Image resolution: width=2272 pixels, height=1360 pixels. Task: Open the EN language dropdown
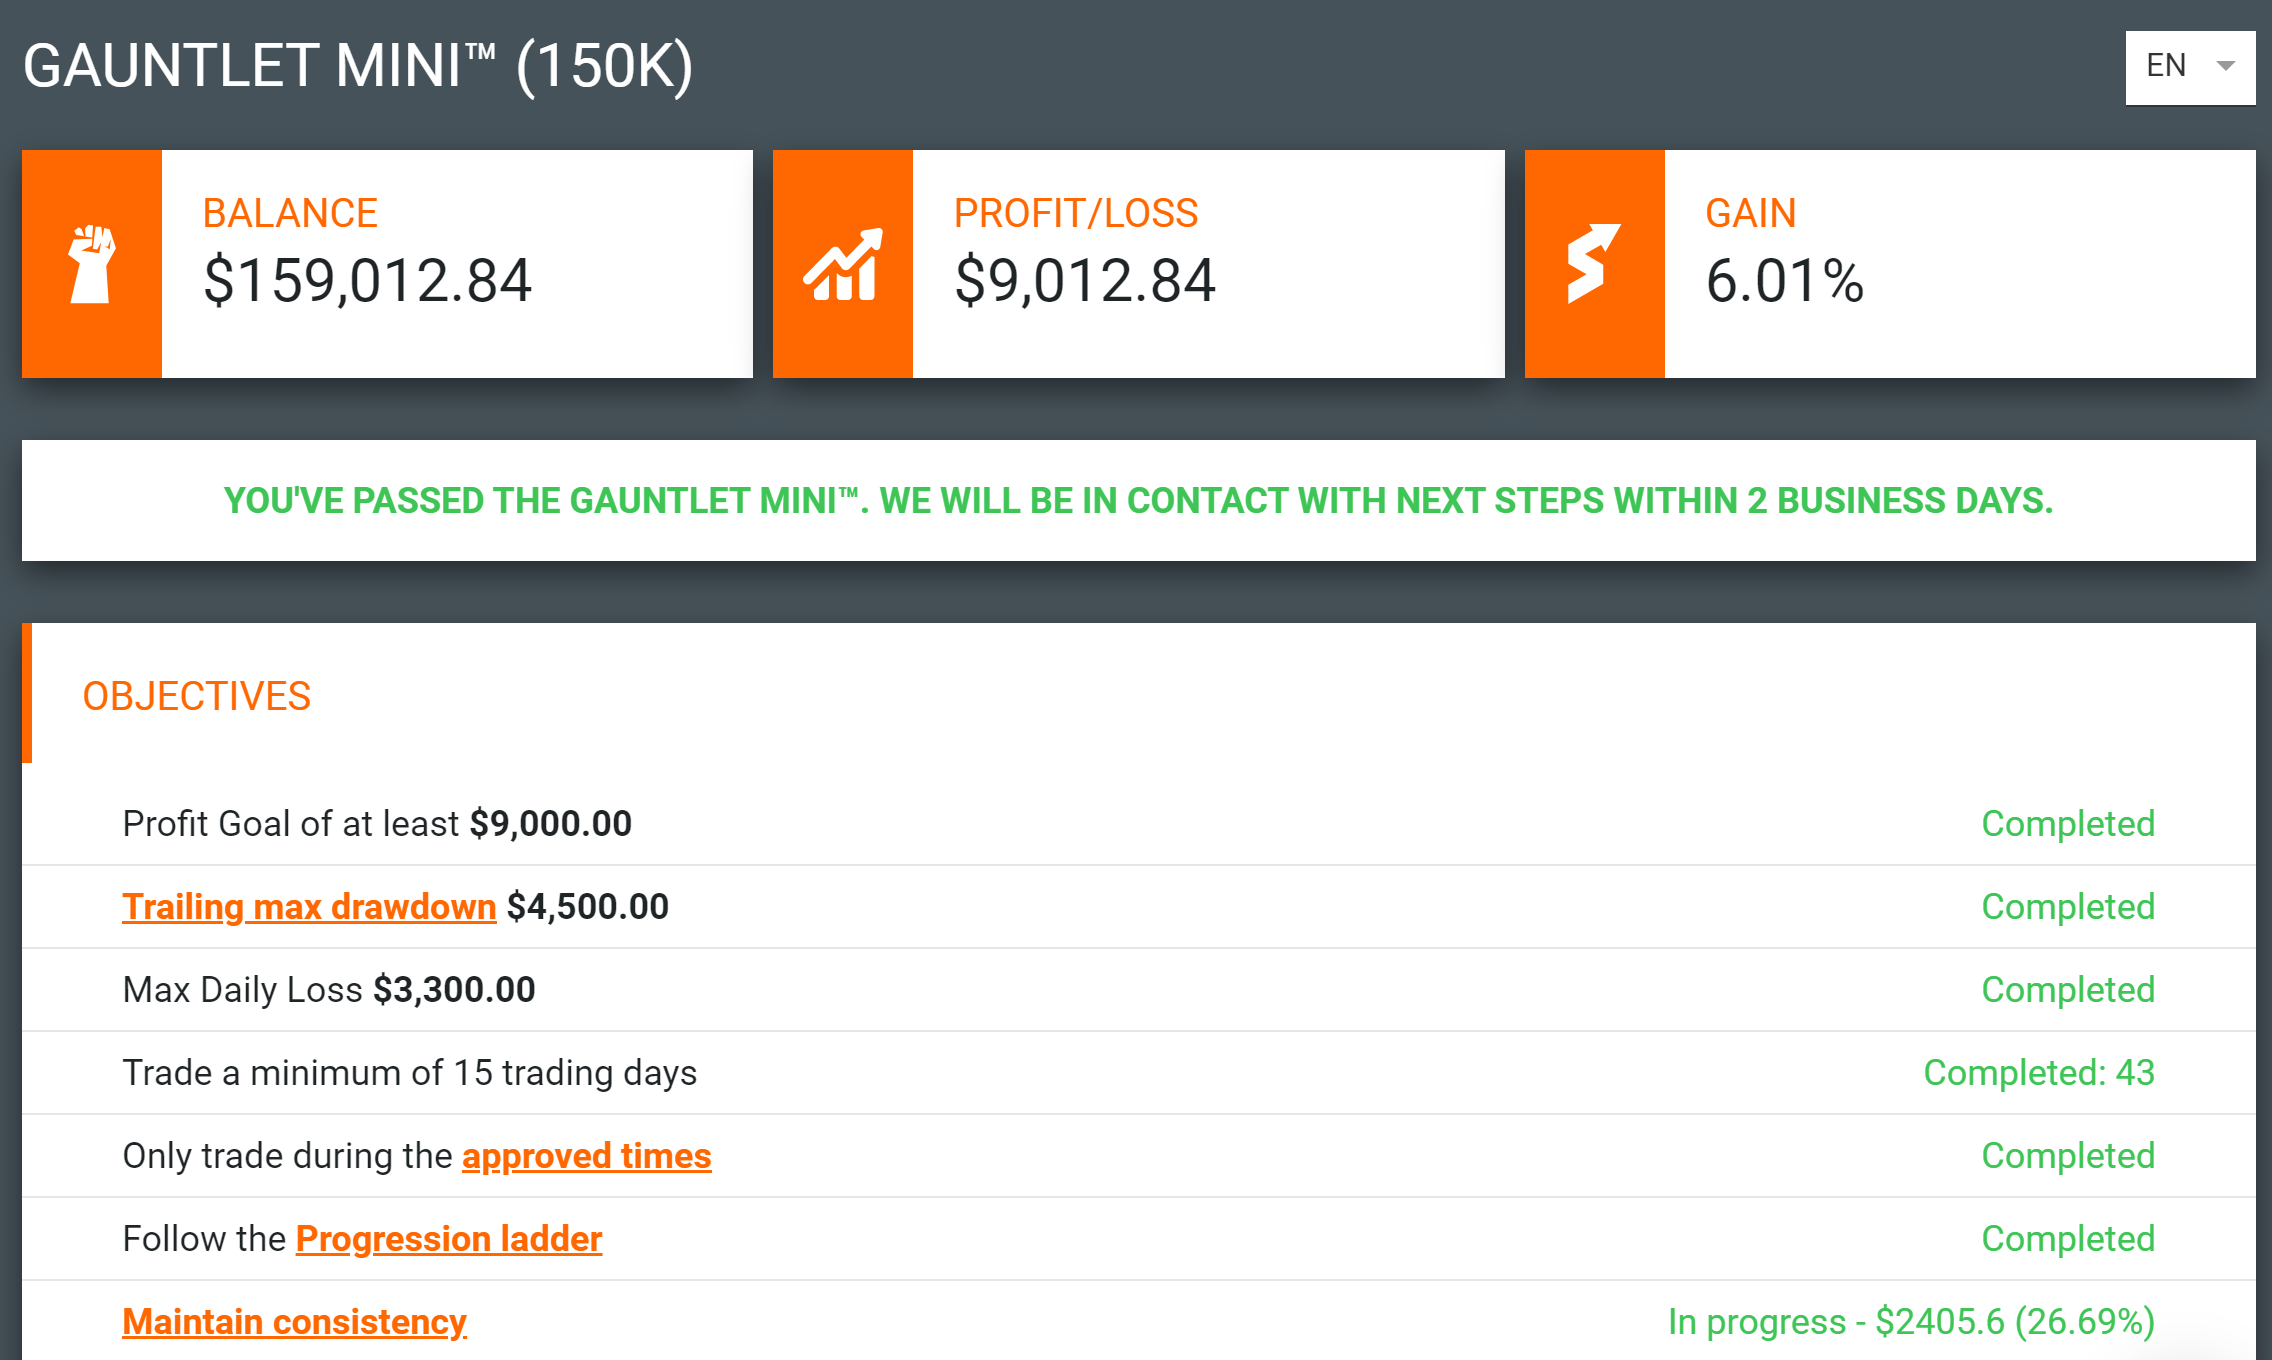click(x=2190, y=67)
